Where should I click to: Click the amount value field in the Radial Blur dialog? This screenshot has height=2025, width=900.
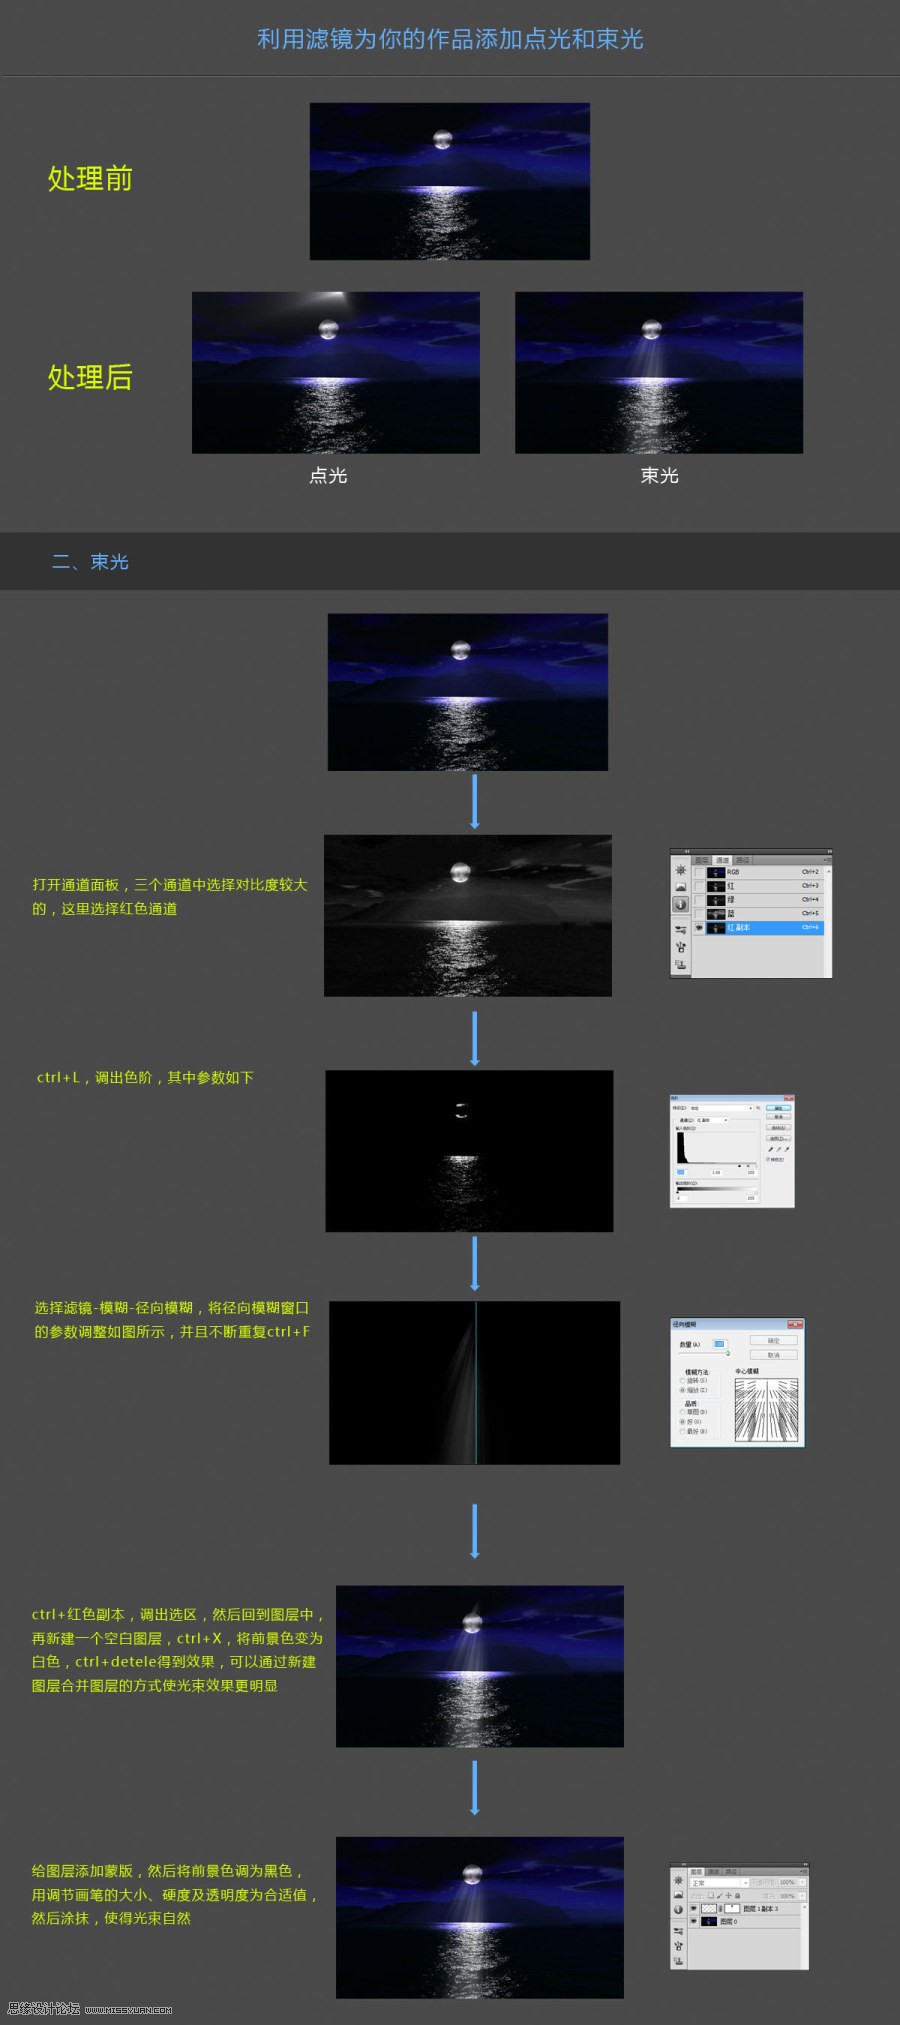pyautogui.click(x=720, y=1344)
